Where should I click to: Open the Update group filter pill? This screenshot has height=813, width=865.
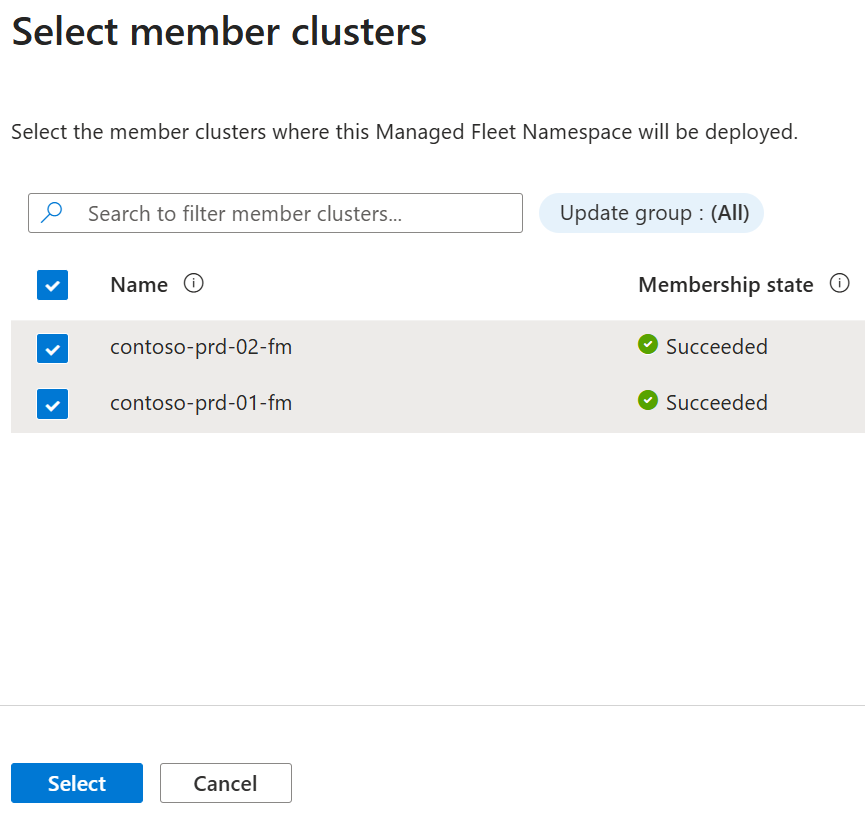pyautogui.click(x=652, y=213)
